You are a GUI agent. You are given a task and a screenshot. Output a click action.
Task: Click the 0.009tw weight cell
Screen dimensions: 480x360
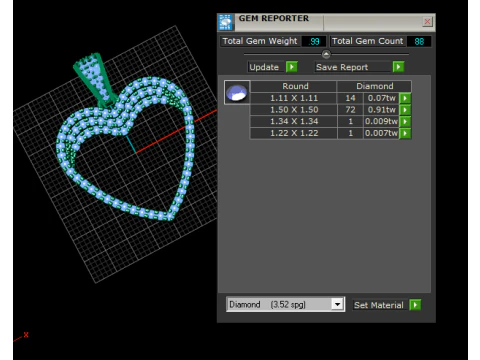click(382, 121)
